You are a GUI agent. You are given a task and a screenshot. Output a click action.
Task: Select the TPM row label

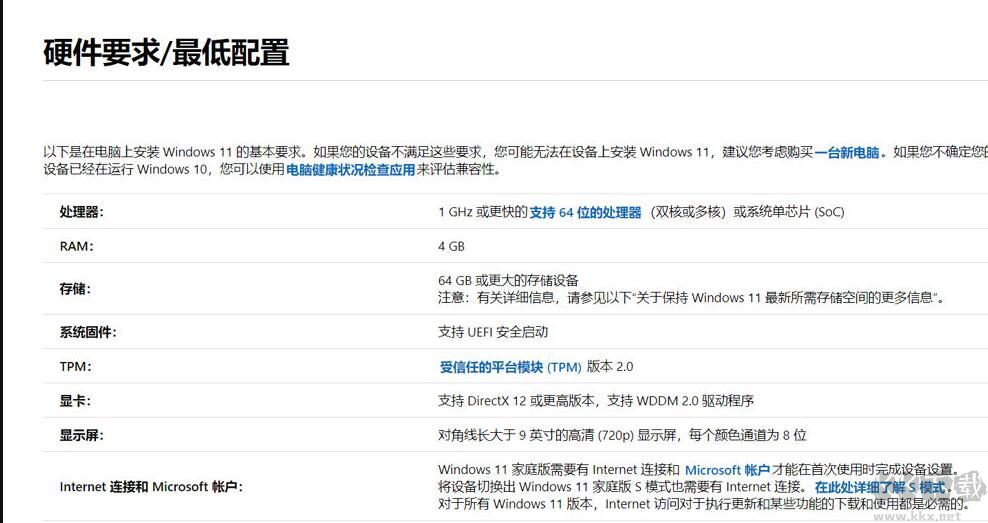(75, 367)
